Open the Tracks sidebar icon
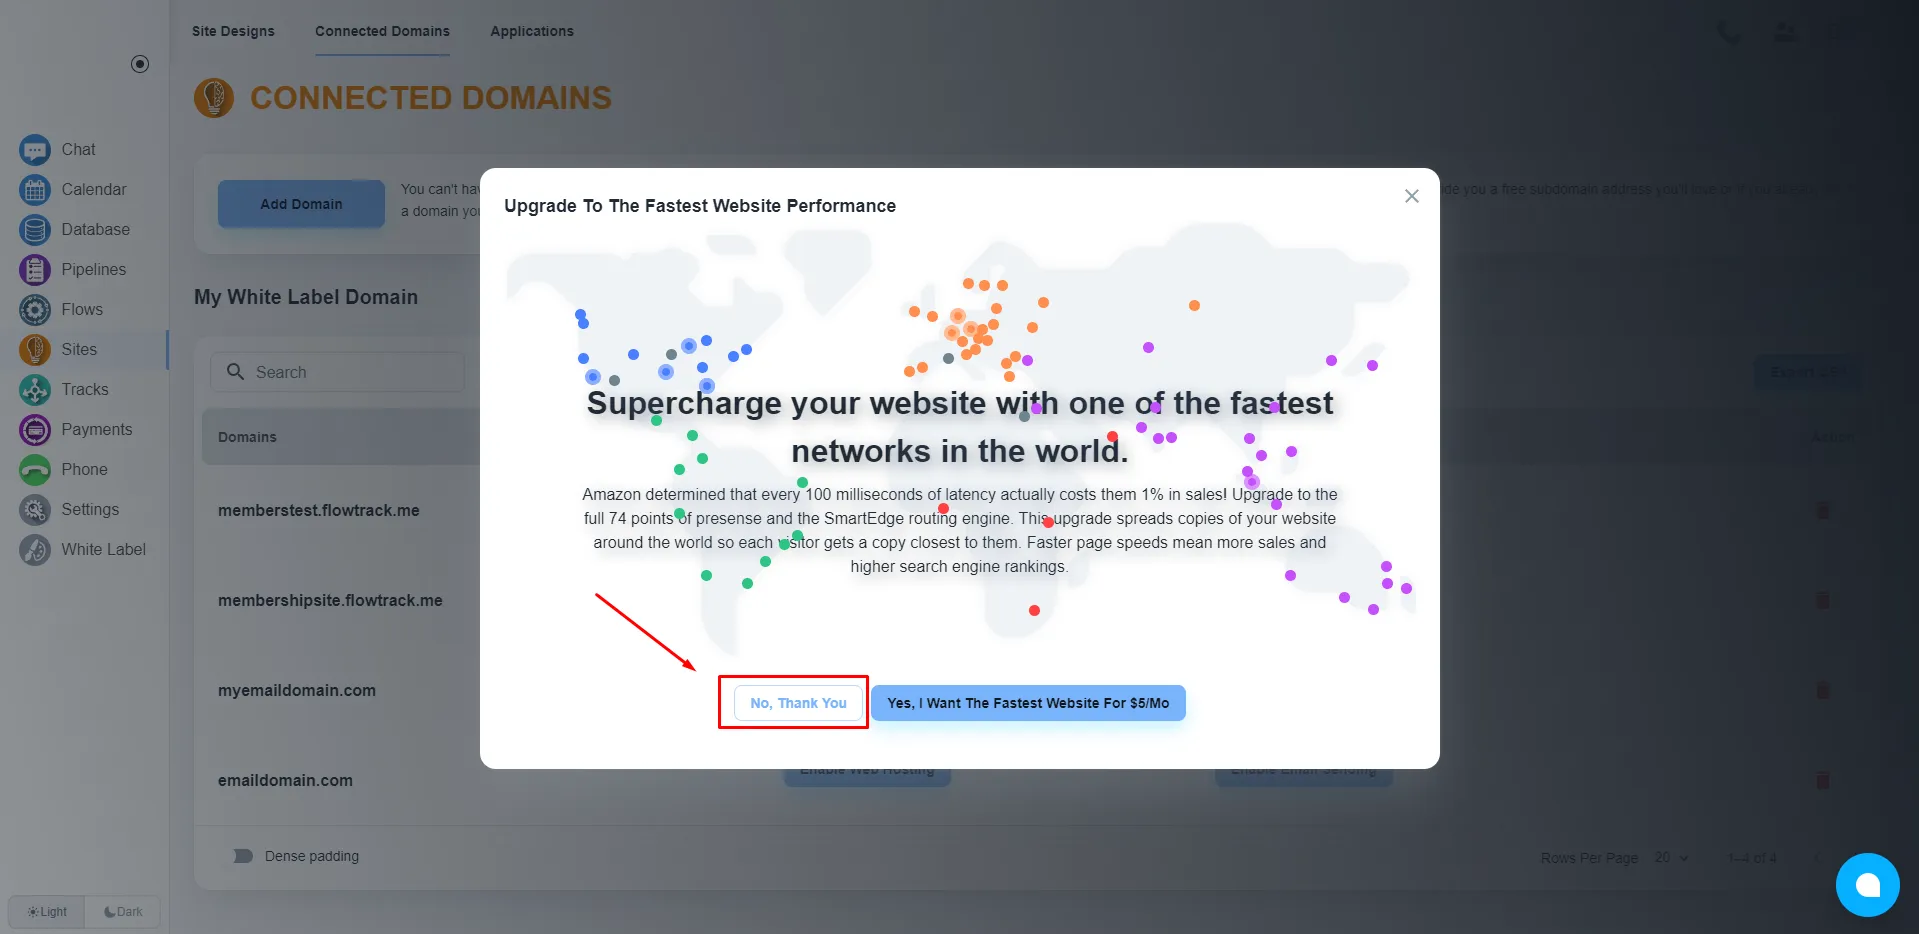The width and height of the screenshot is (1919, 934). pyautogui.click(x=35, y=389)
